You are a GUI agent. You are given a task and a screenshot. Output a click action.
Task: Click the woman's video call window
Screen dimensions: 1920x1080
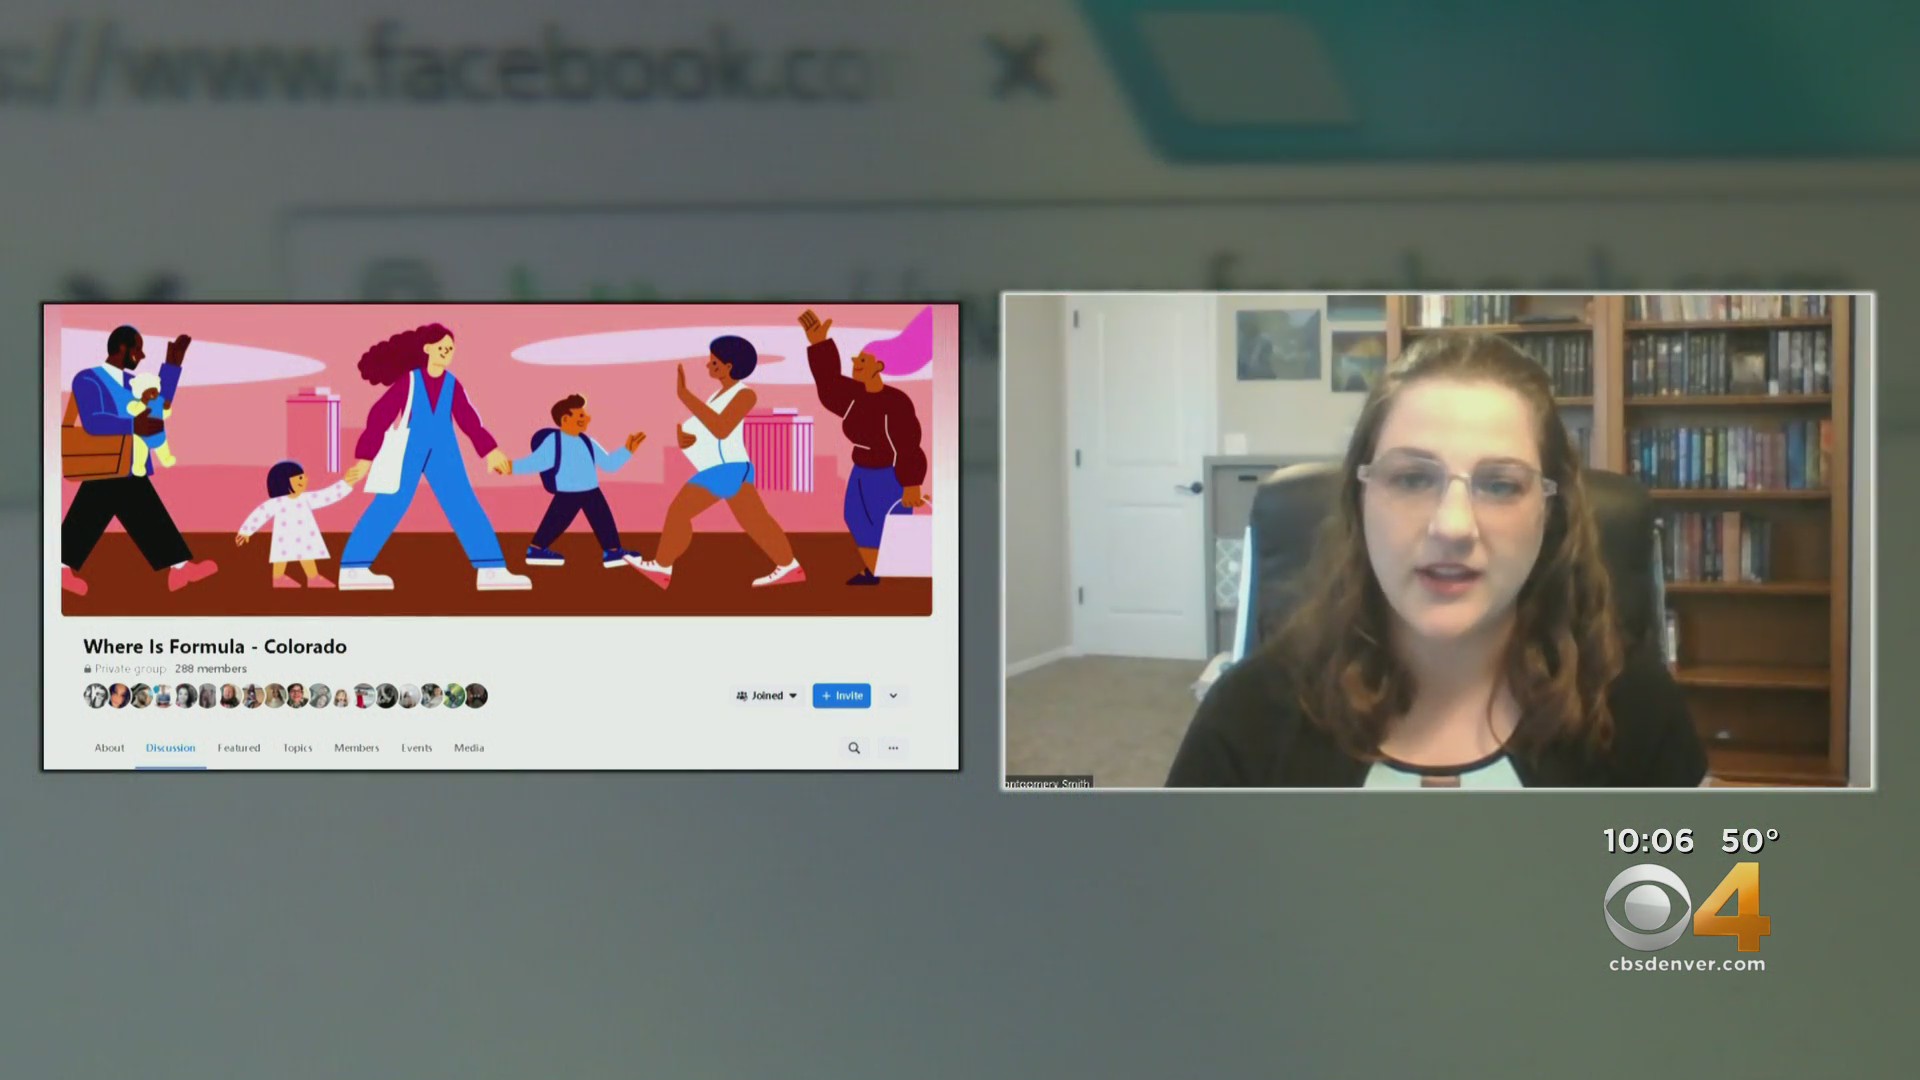[1438, 541]
